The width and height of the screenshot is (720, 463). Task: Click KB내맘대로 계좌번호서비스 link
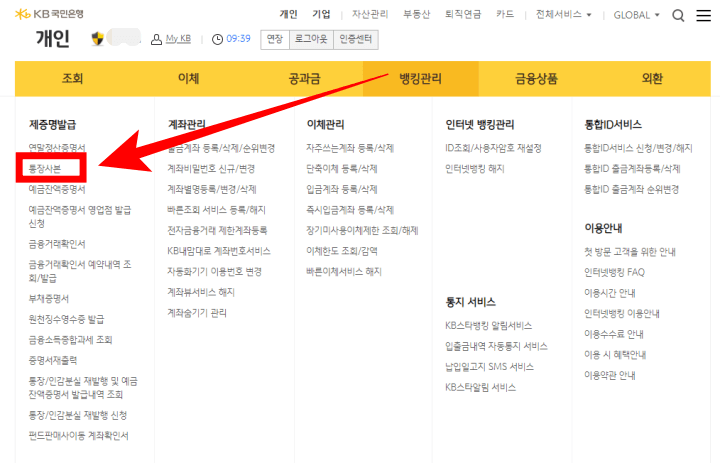[219, 251]
